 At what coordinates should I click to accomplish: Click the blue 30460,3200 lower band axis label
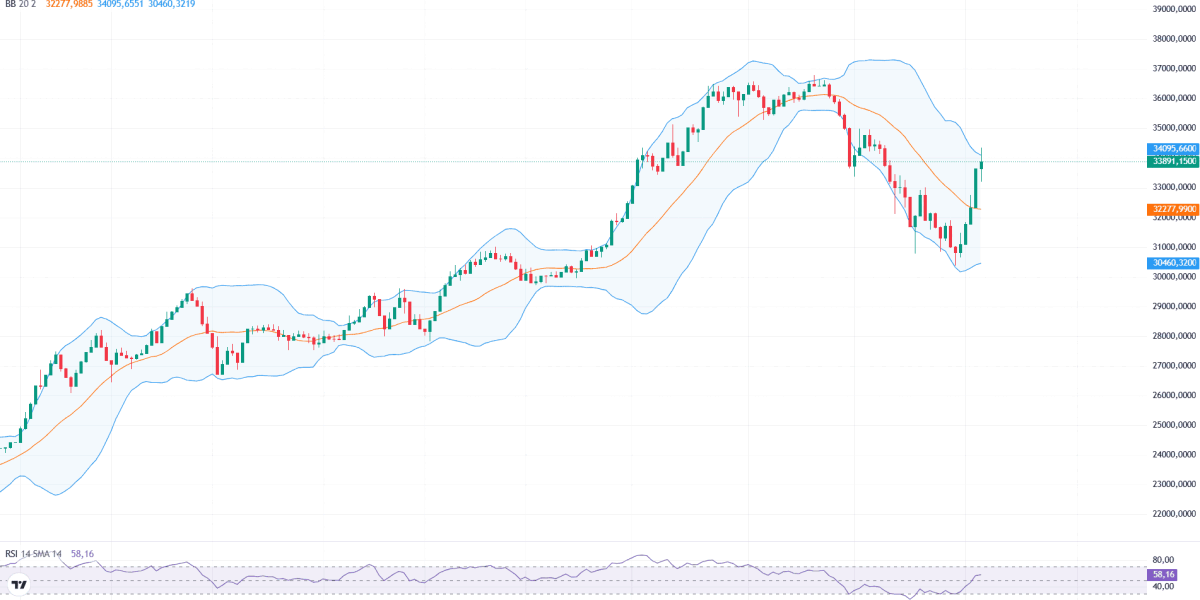(1173, 263)
